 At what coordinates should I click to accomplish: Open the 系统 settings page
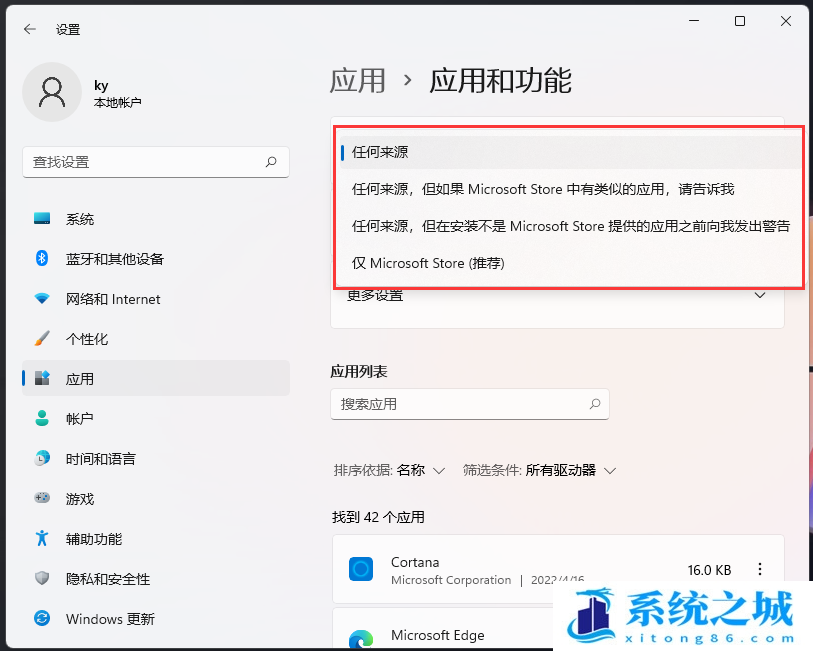pyautogui.click(x=80, y=219)
